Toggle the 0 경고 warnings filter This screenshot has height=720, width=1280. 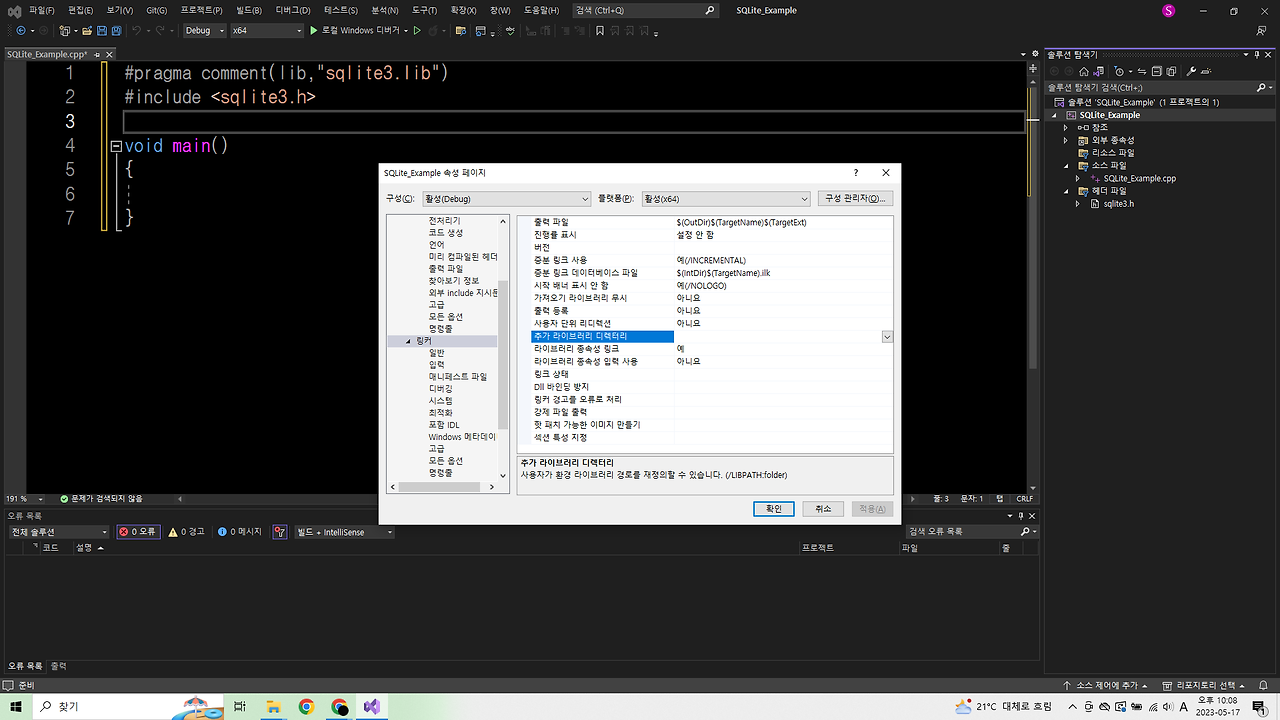pos(187,532)
